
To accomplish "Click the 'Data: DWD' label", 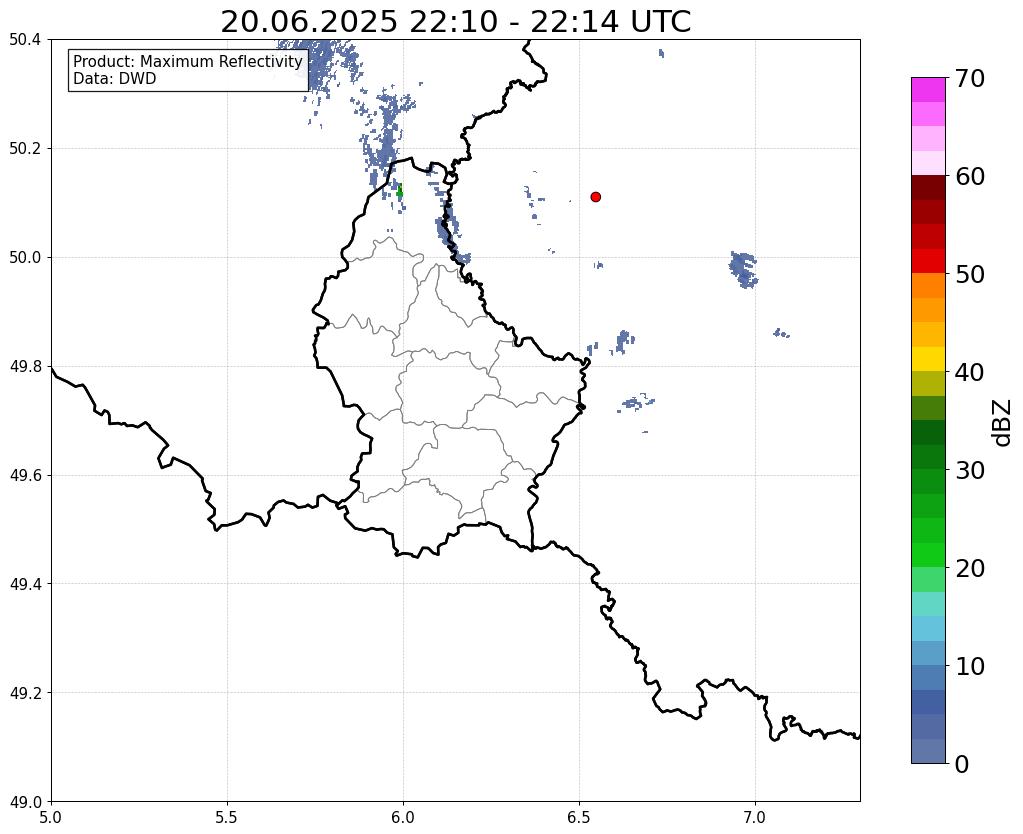I will pos(115,79).
